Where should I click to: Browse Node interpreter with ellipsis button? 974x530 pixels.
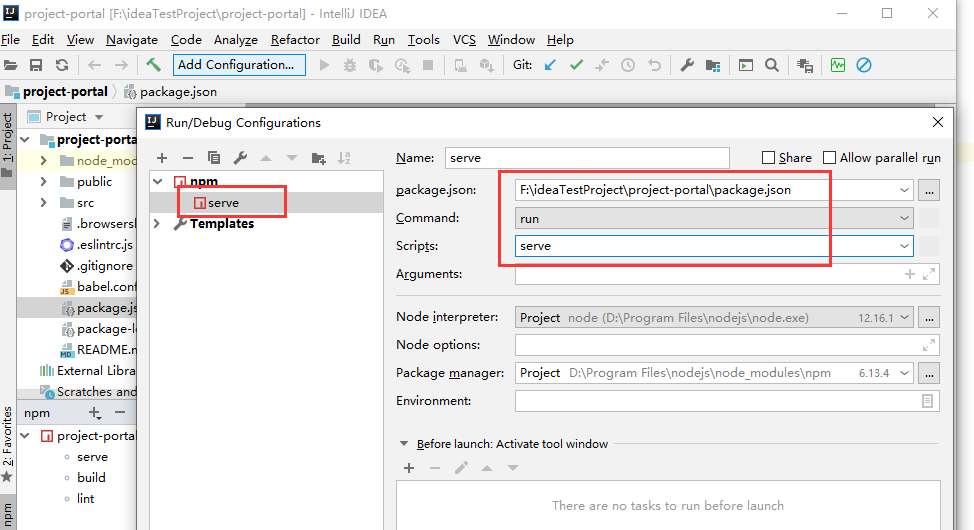929,318
